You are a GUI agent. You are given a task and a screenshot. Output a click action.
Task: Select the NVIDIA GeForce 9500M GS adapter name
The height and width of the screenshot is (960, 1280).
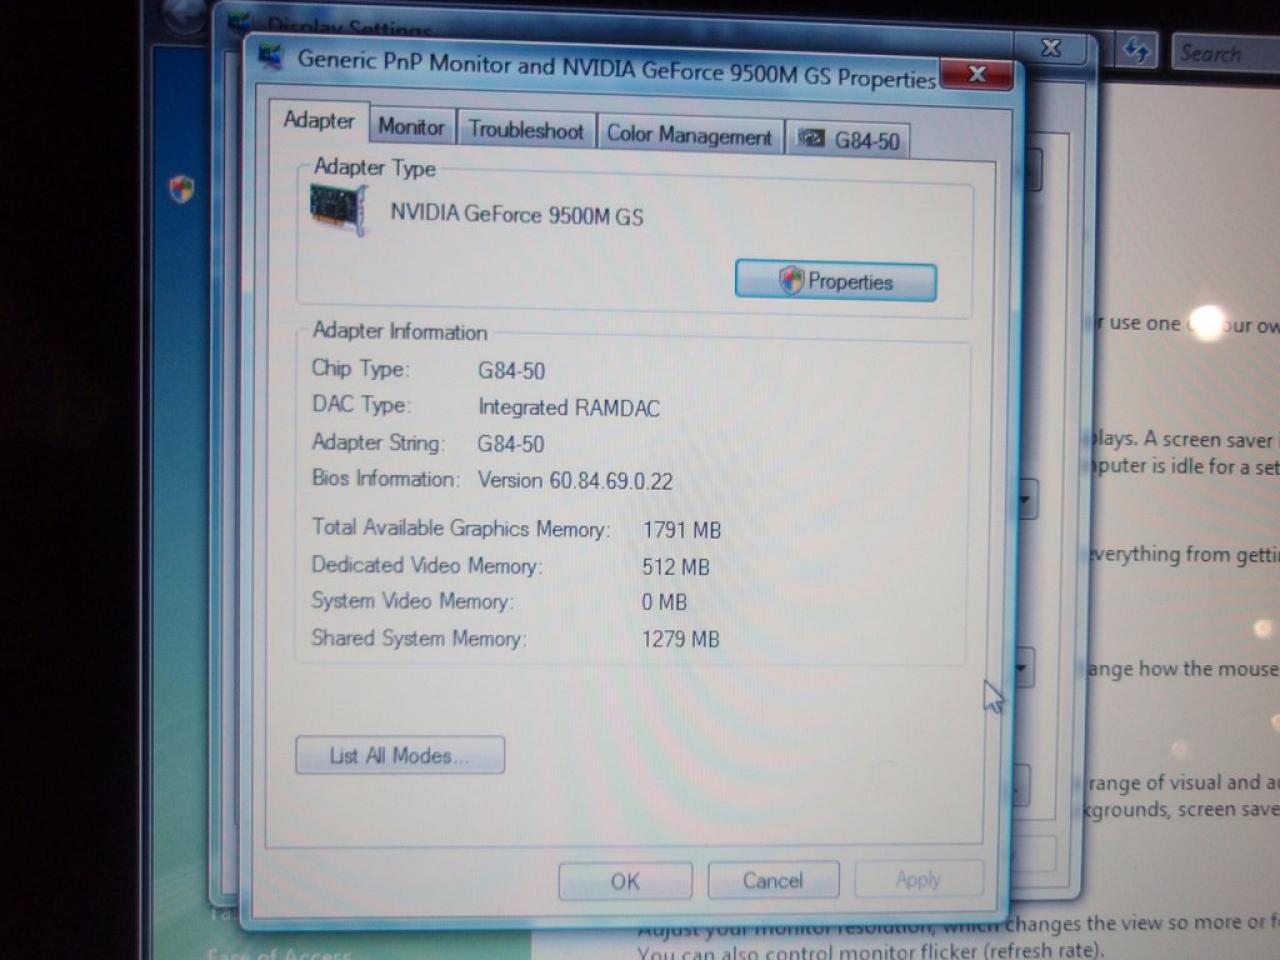[x=517, y=214]
